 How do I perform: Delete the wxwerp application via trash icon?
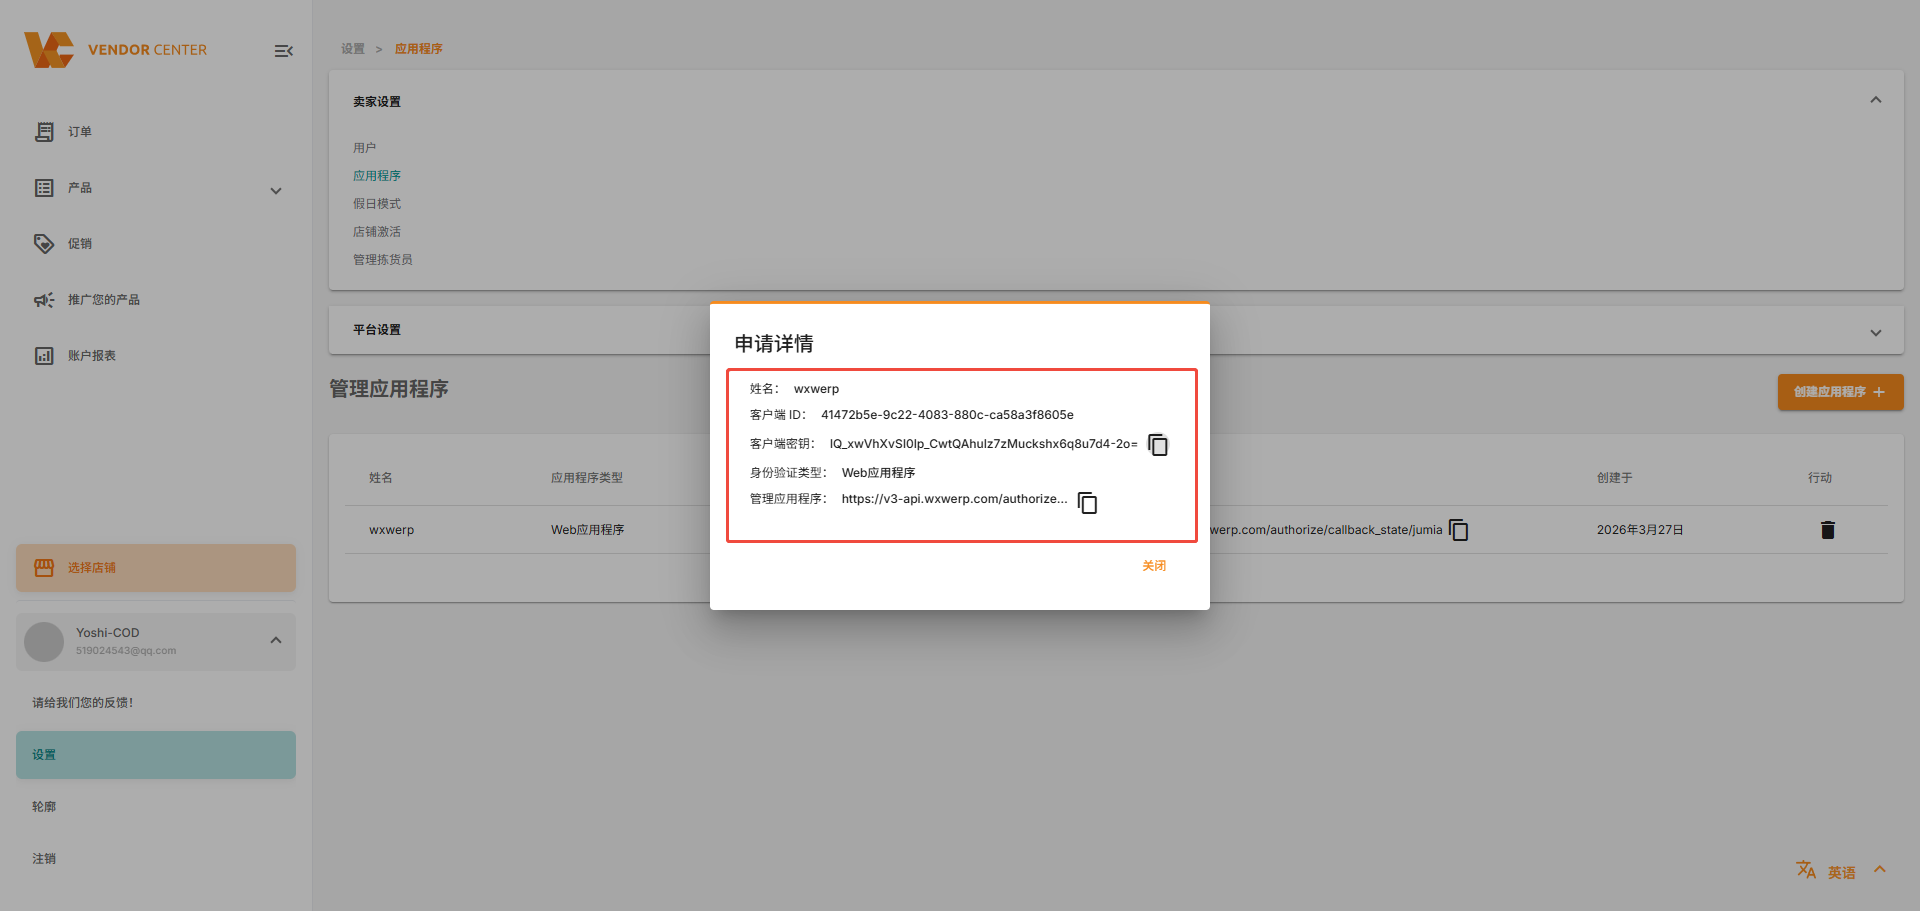(1827, 530)
